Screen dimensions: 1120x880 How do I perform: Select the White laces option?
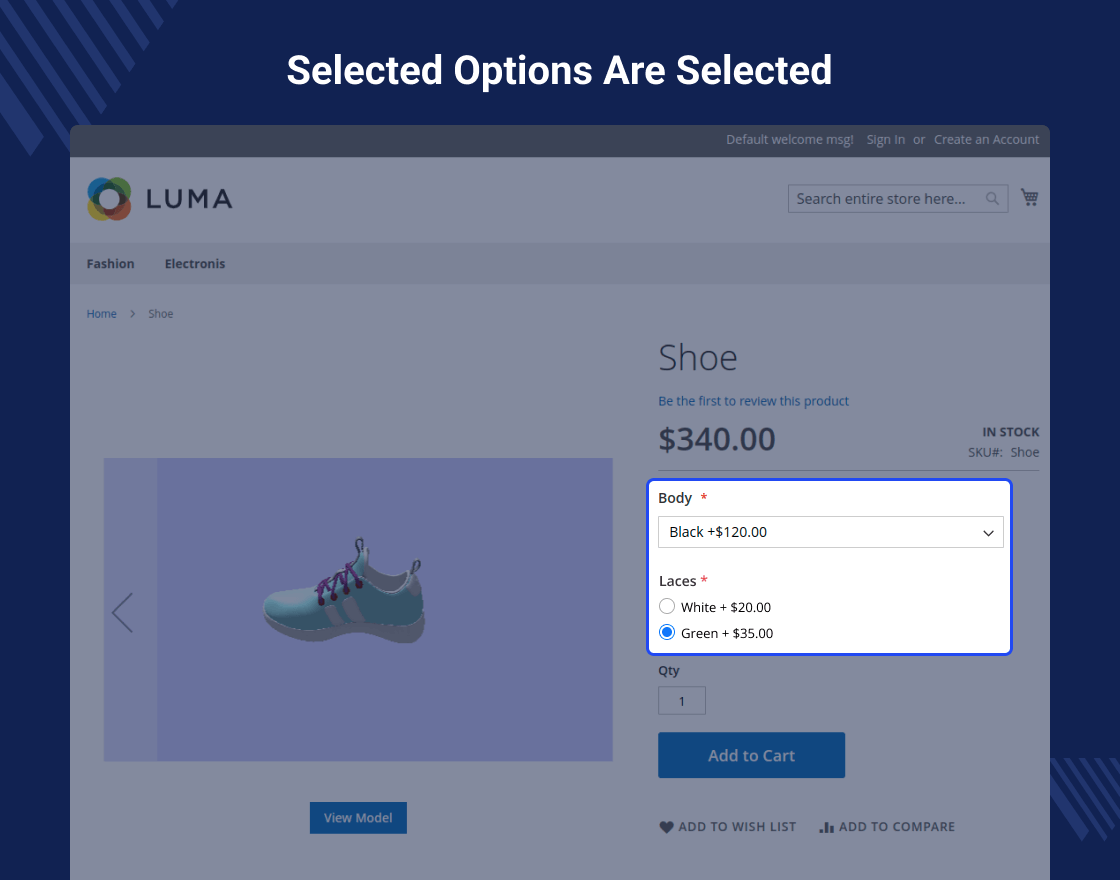[667, 606]
